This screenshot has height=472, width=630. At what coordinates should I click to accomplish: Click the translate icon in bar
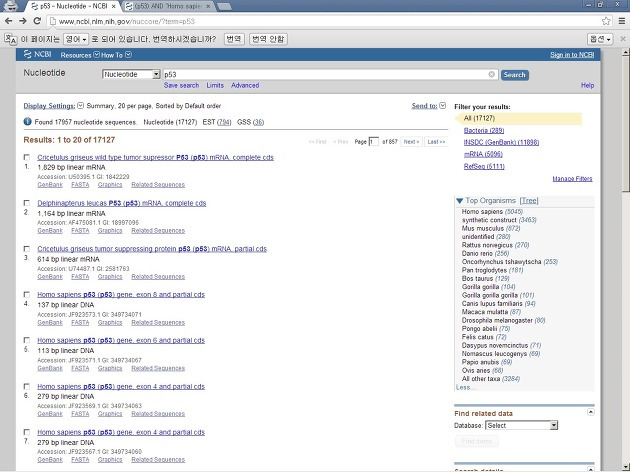point(10,39)
